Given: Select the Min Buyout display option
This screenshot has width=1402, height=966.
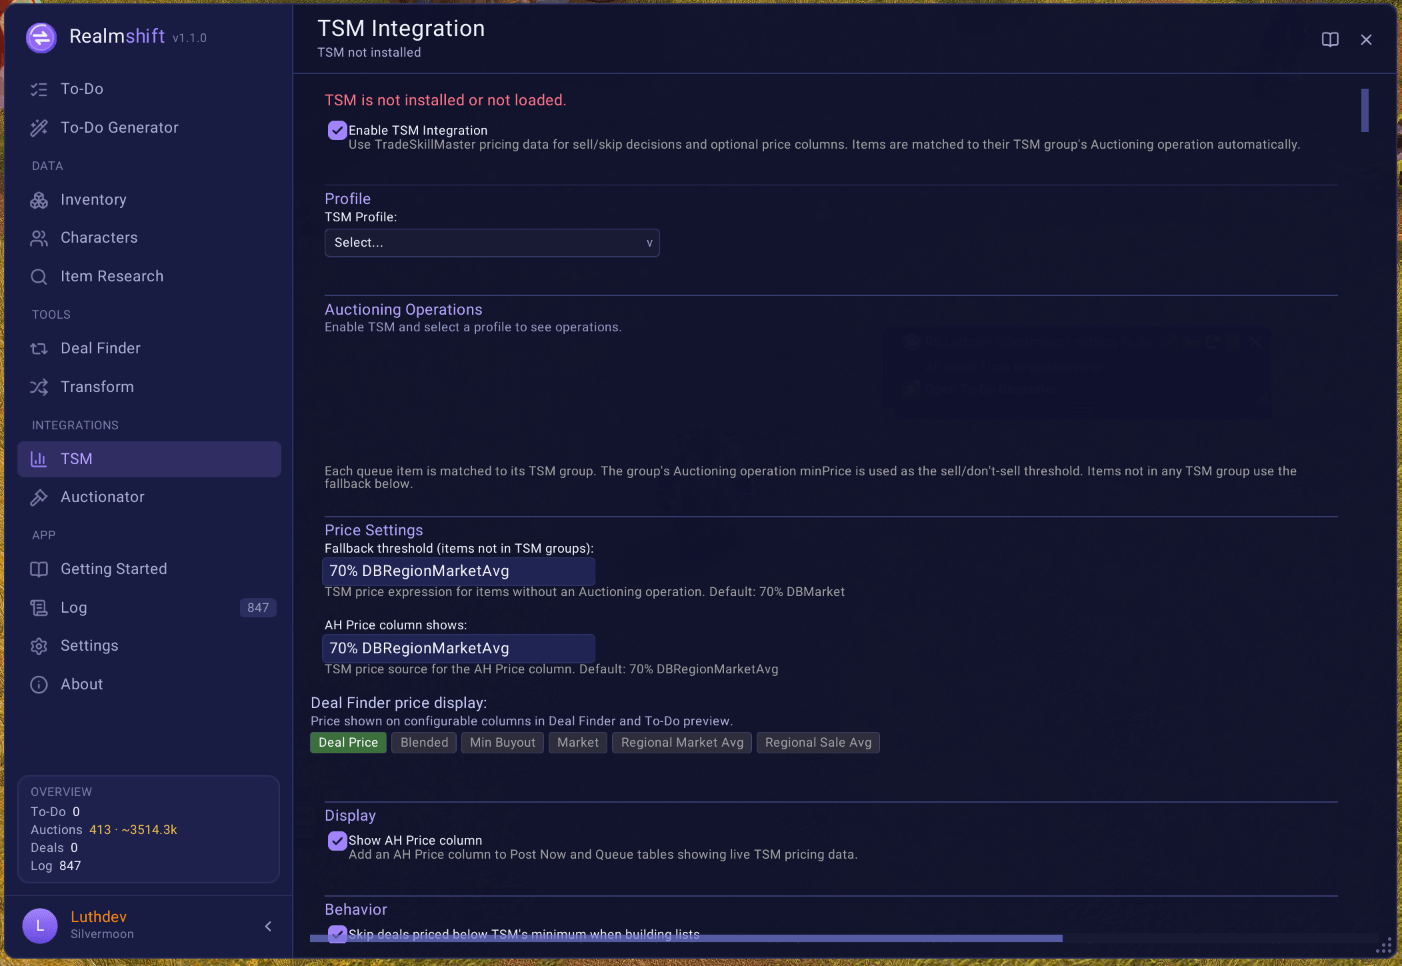Looking at the screenshot, I should 502,743.
